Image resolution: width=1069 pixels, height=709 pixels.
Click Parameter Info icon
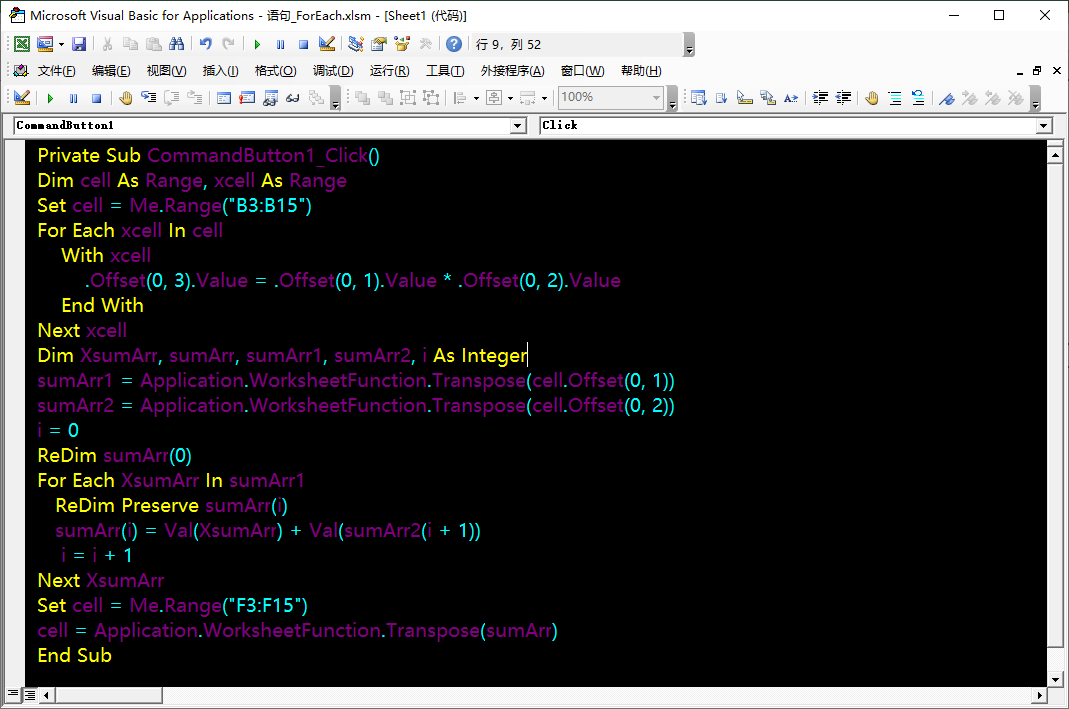tap(768, 97)
